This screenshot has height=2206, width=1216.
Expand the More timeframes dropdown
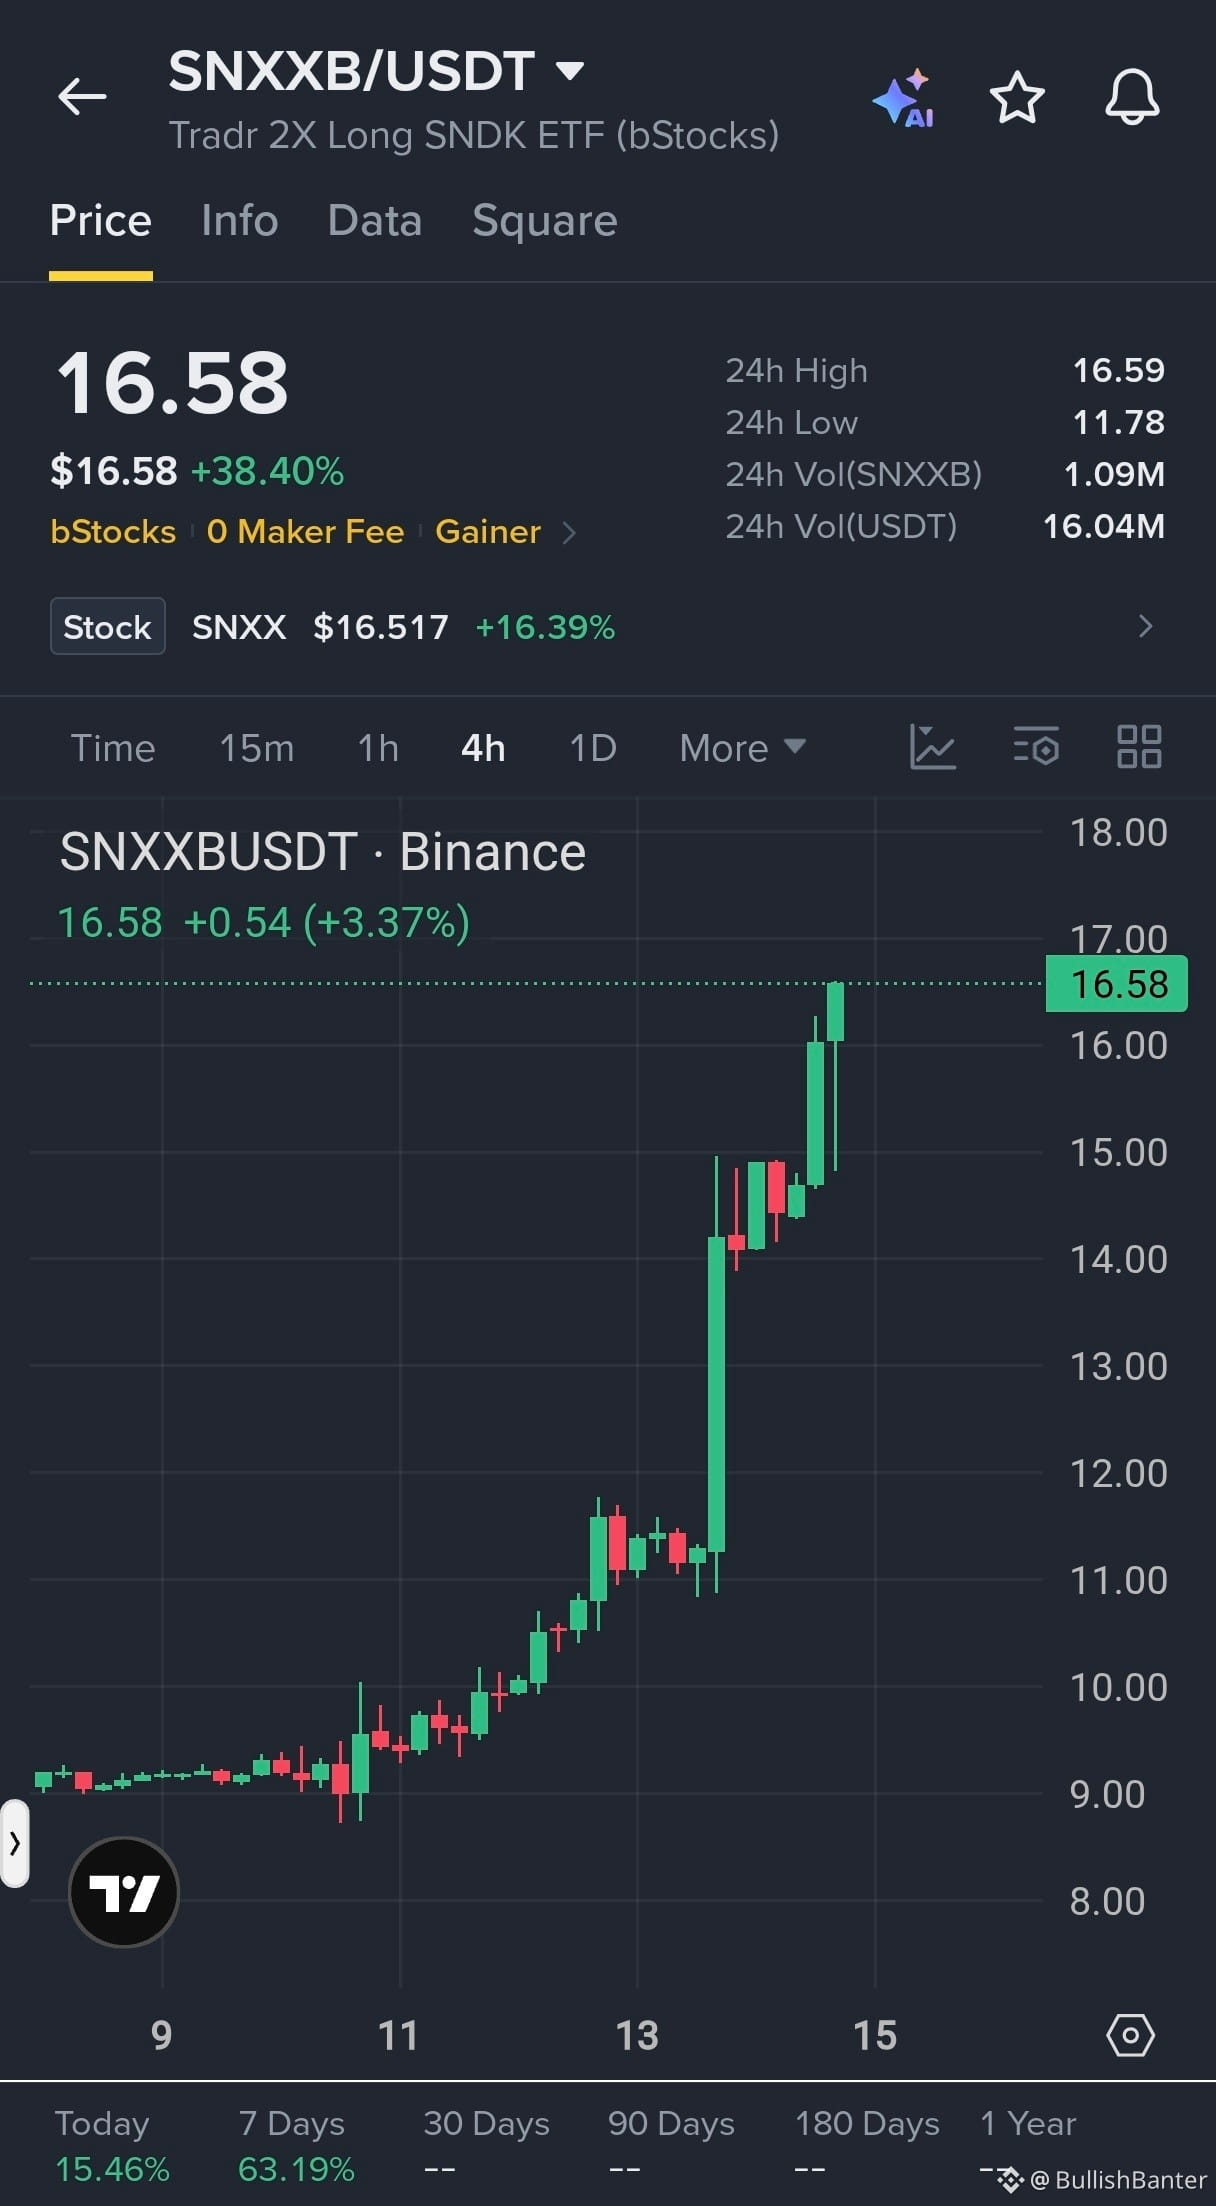742,748
